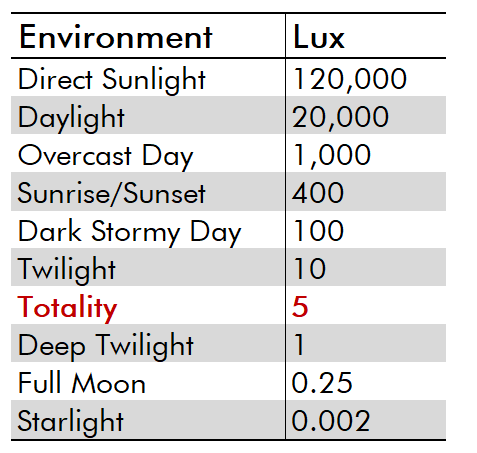Select the Direct Sunlight row label
Screen dimensions: 477x453
click(x=112, y=80)
